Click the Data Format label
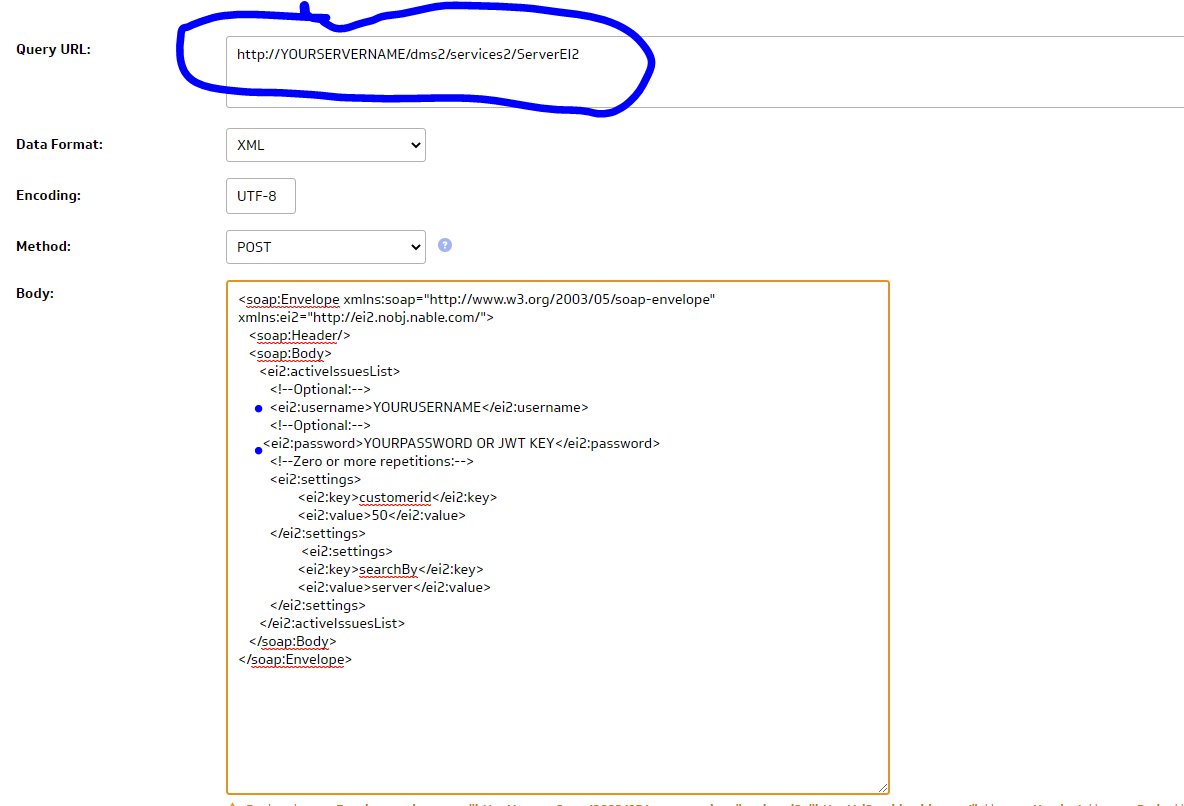The height and width of the screenshot is (806, 1184). [59, 144]
